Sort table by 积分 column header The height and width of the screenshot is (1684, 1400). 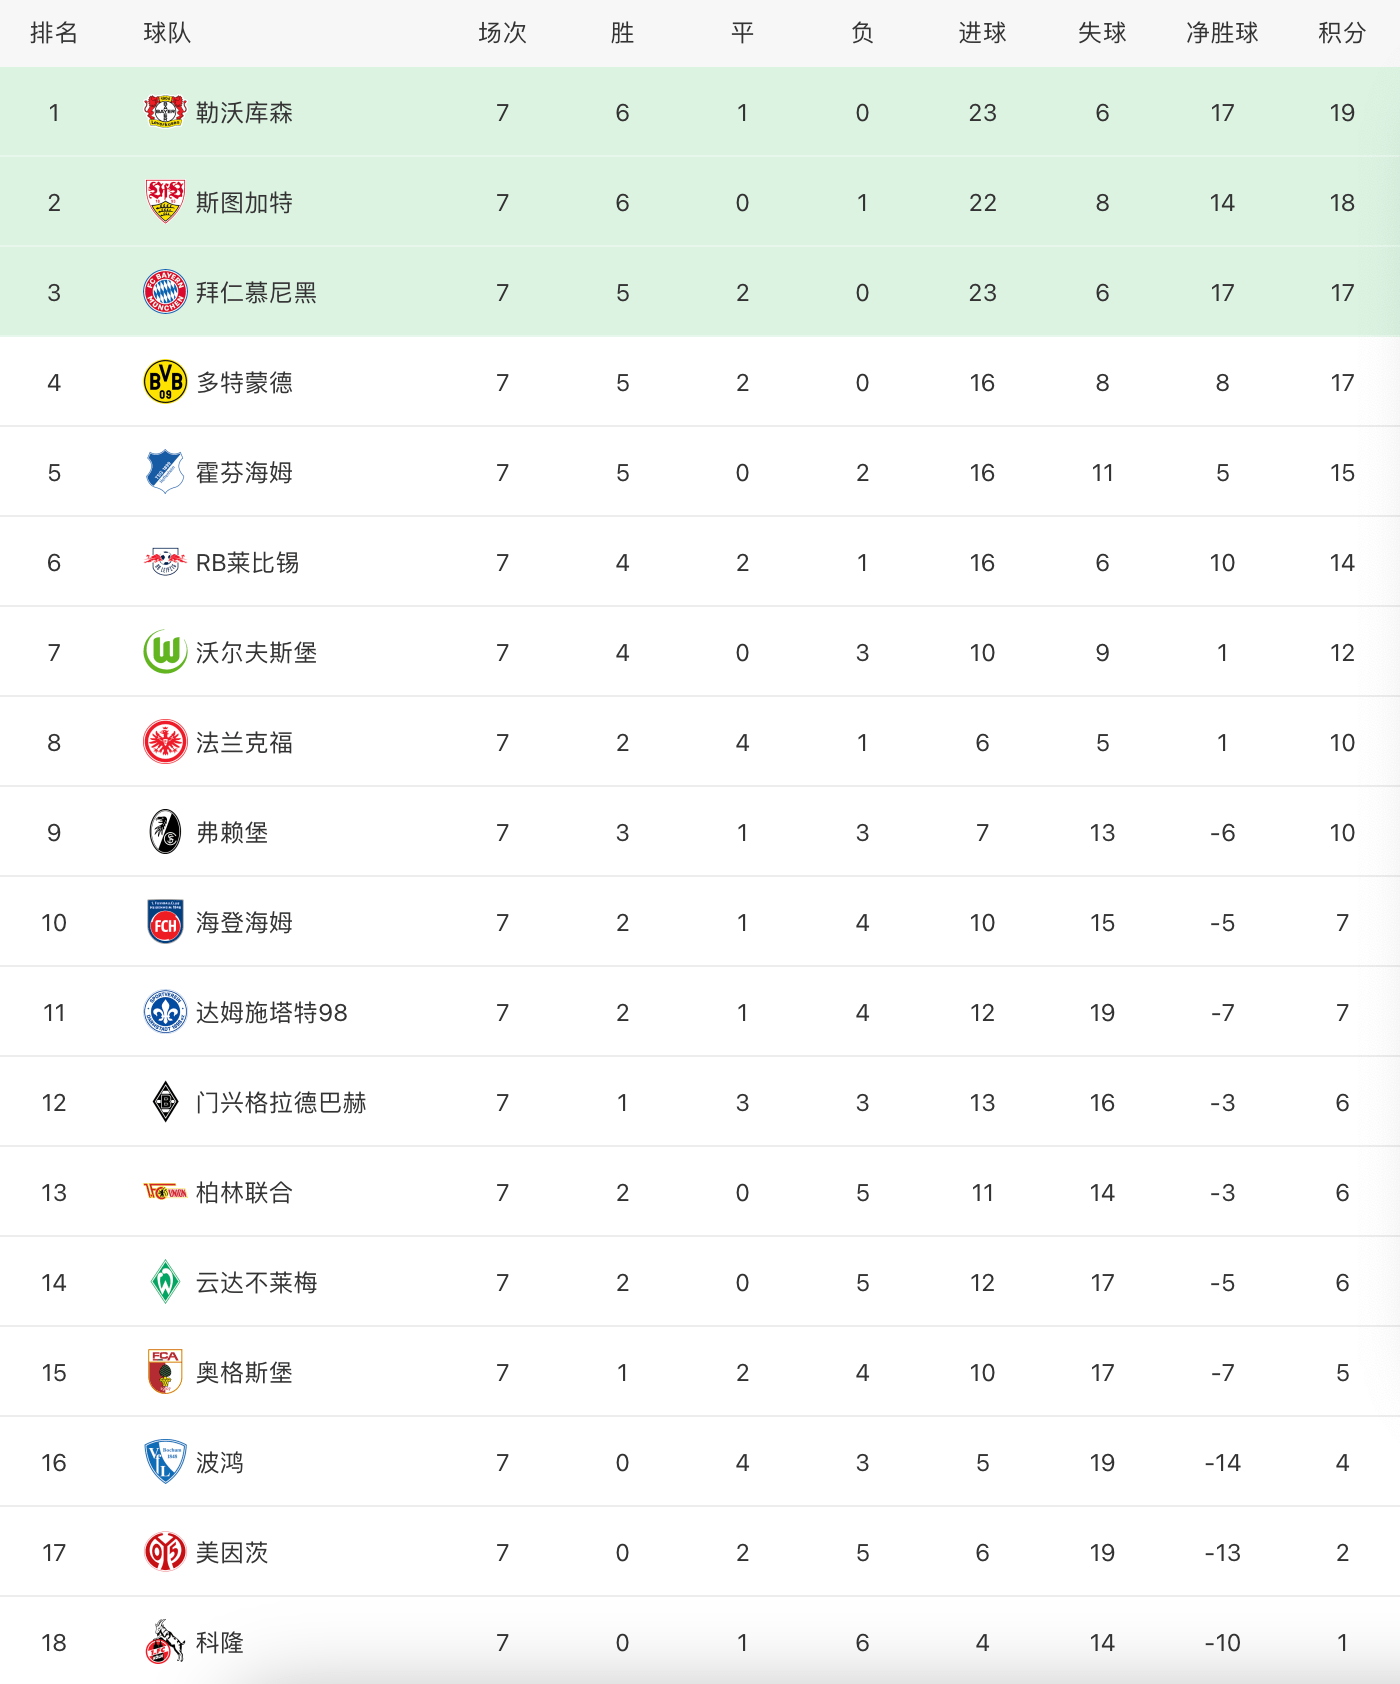click(x=1342, y=33)
